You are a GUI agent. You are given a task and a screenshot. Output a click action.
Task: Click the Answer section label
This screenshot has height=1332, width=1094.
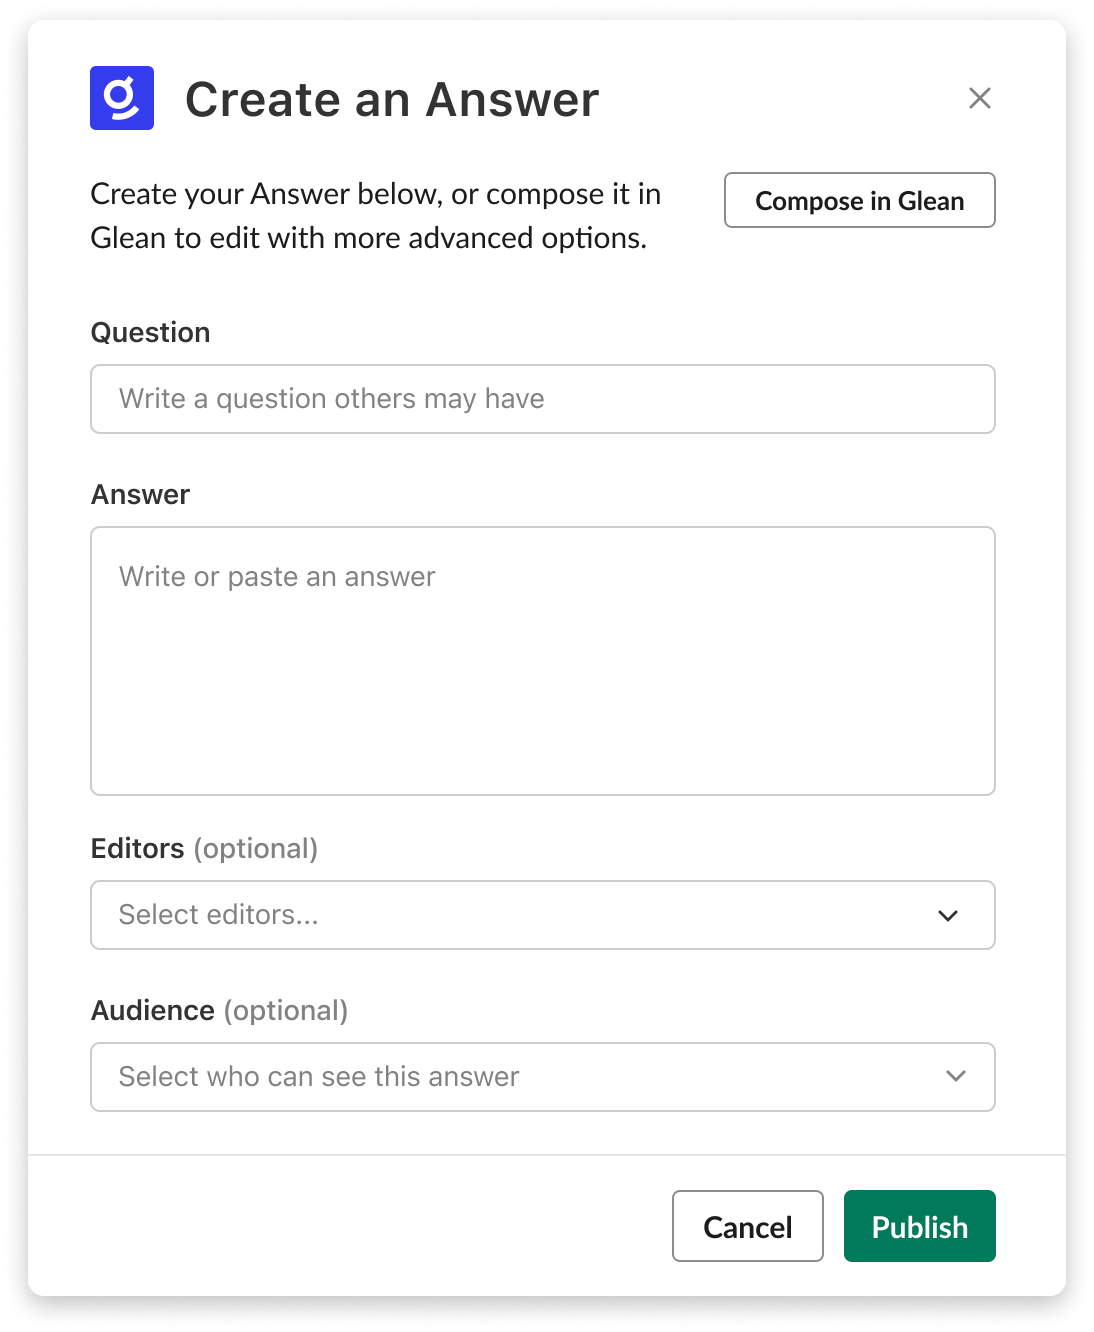pyautogui.click(x=139, y=494)
